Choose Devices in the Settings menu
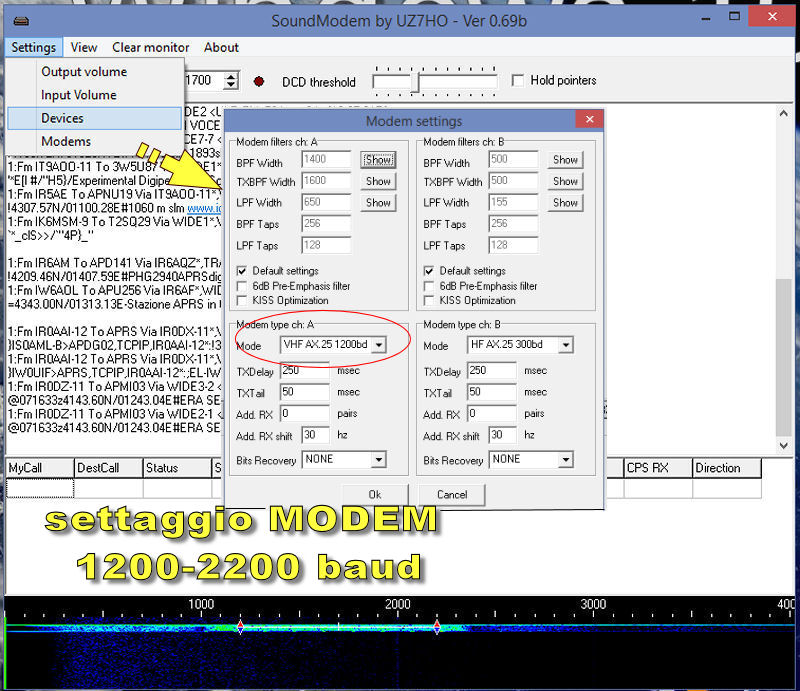Image resolution: width=800 pixels, height=691 pixels. click(x=95, y=118)
